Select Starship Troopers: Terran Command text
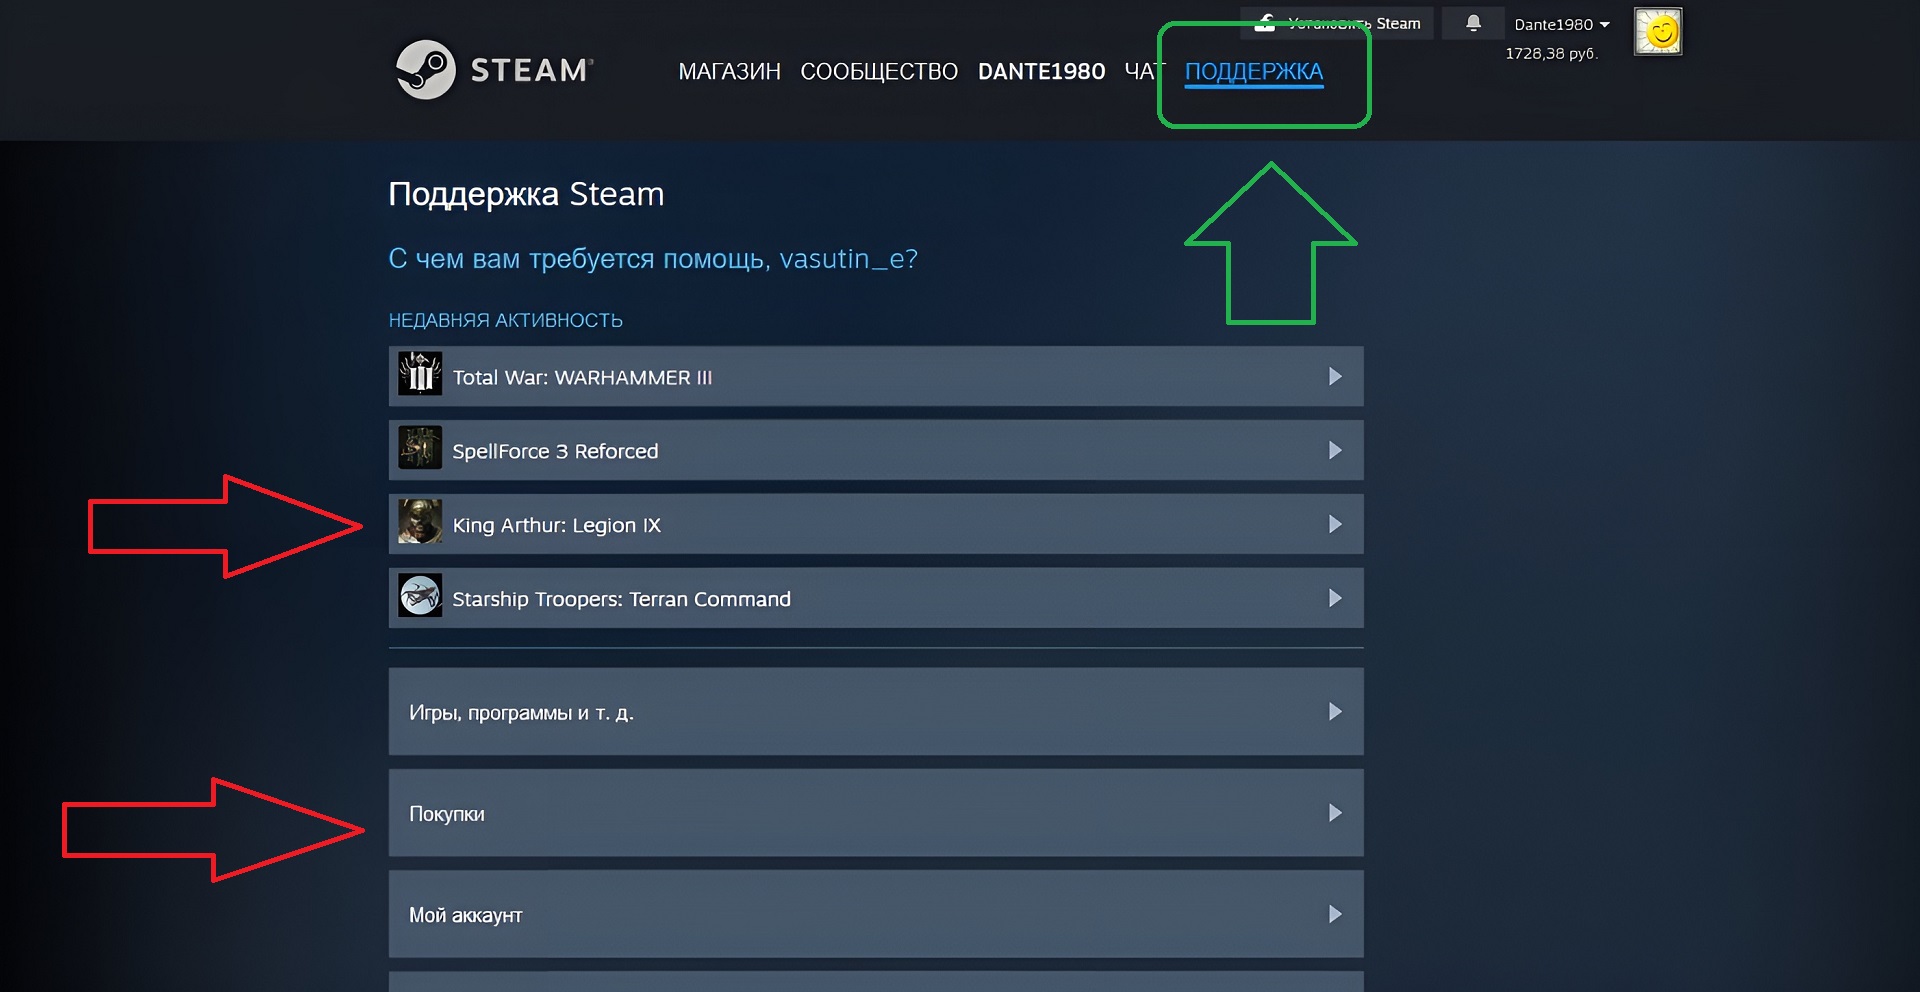 [x=621, y=599]
